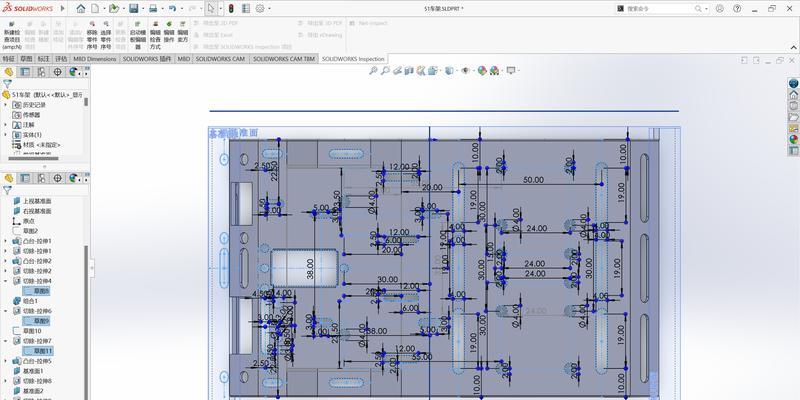Viewport: 800px width, 400px height.
Task: Open the SOLIDWORKS 插件 tab
Action: pos(147,59)
